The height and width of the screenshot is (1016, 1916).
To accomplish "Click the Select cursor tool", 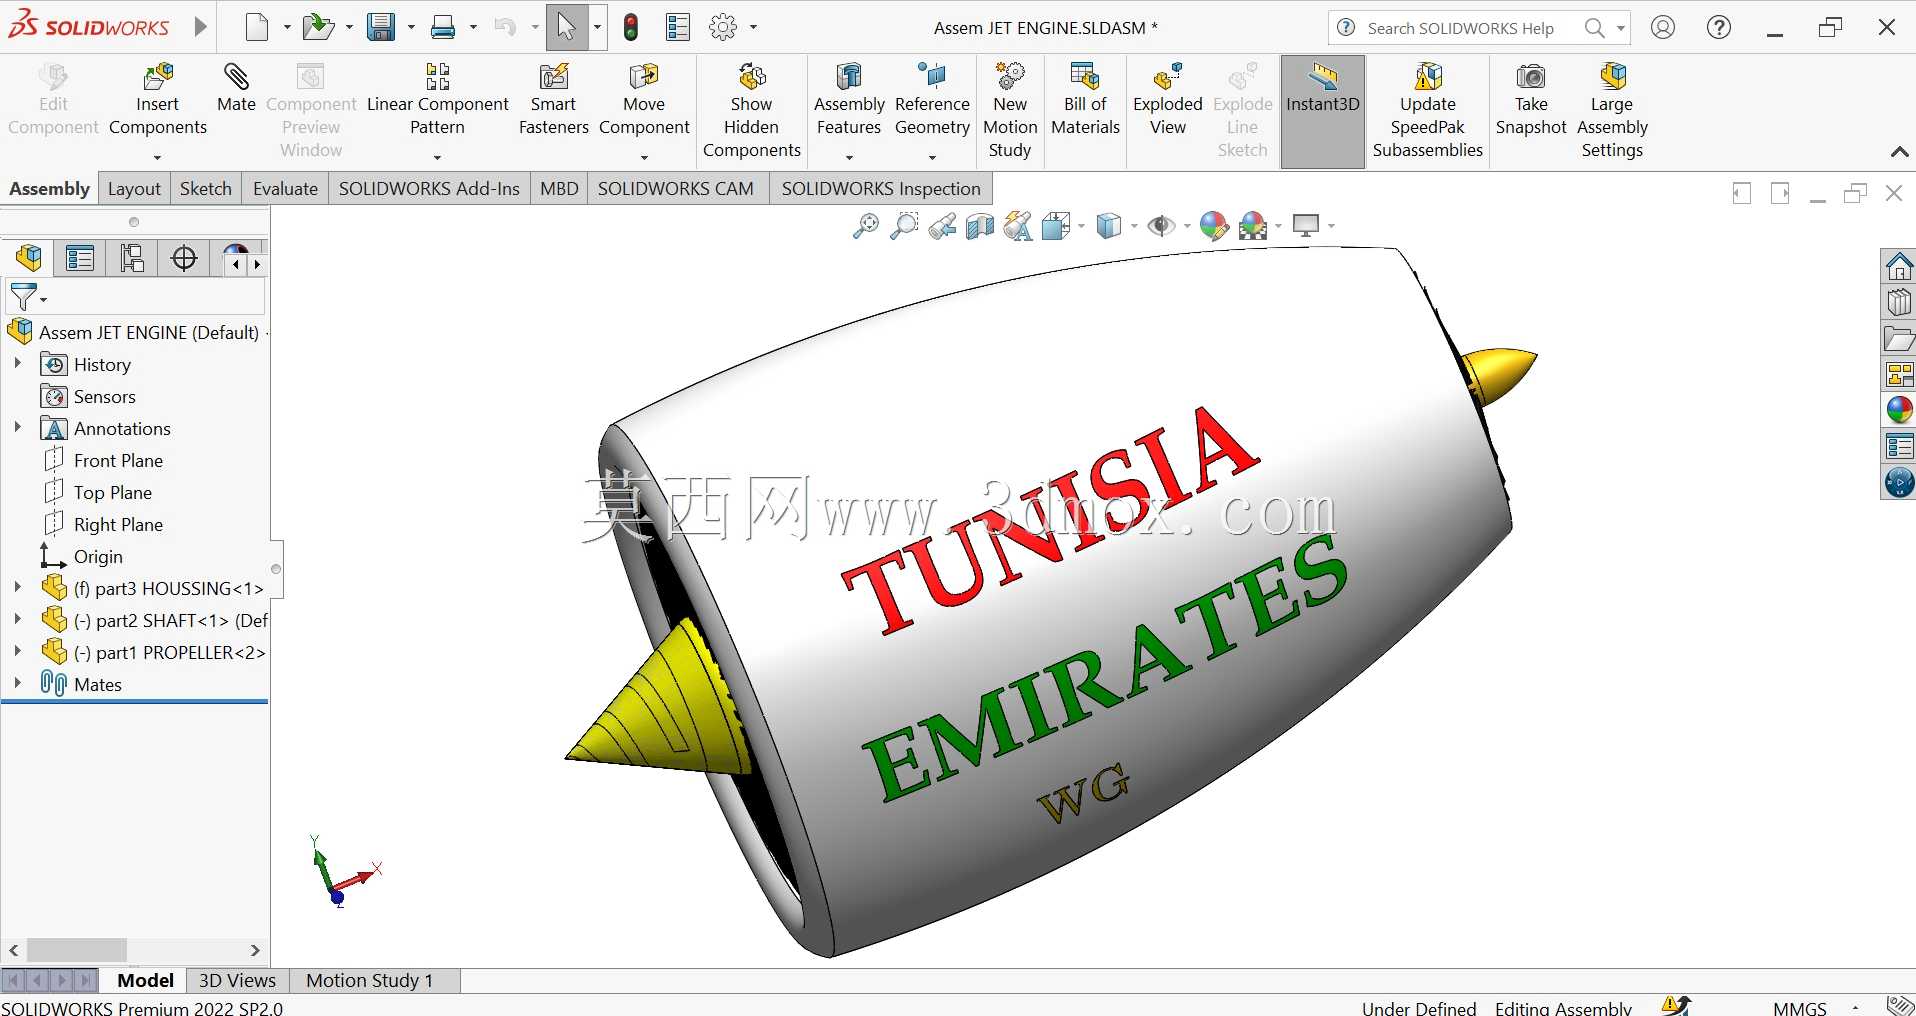I will (566, 27).
